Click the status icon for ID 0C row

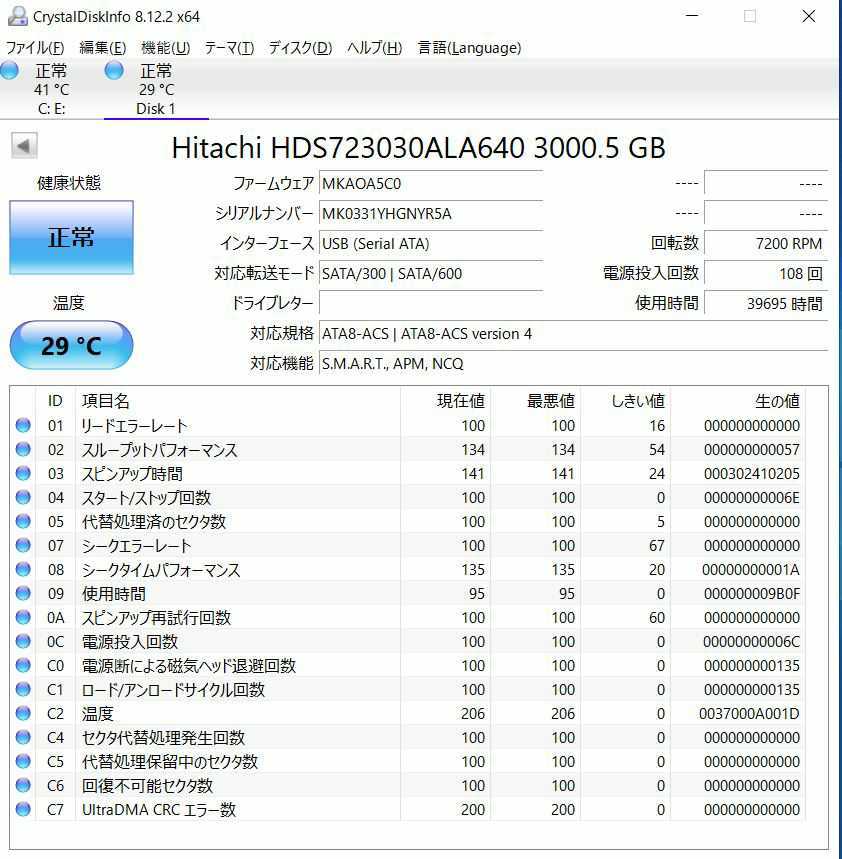click(23, 641)
